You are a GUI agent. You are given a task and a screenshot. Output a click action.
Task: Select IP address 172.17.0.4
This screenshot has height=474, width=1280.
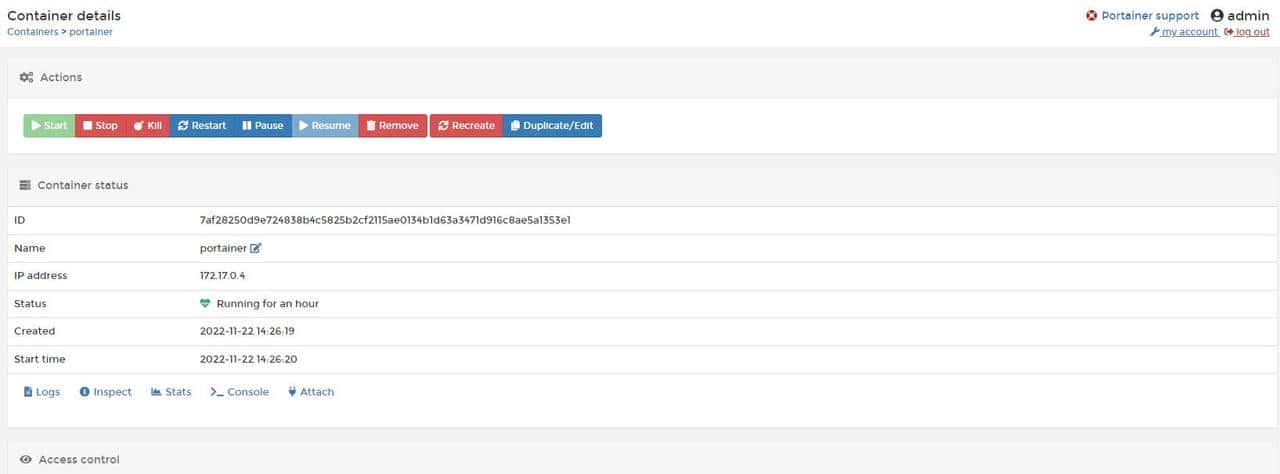(x=223, y=275)
